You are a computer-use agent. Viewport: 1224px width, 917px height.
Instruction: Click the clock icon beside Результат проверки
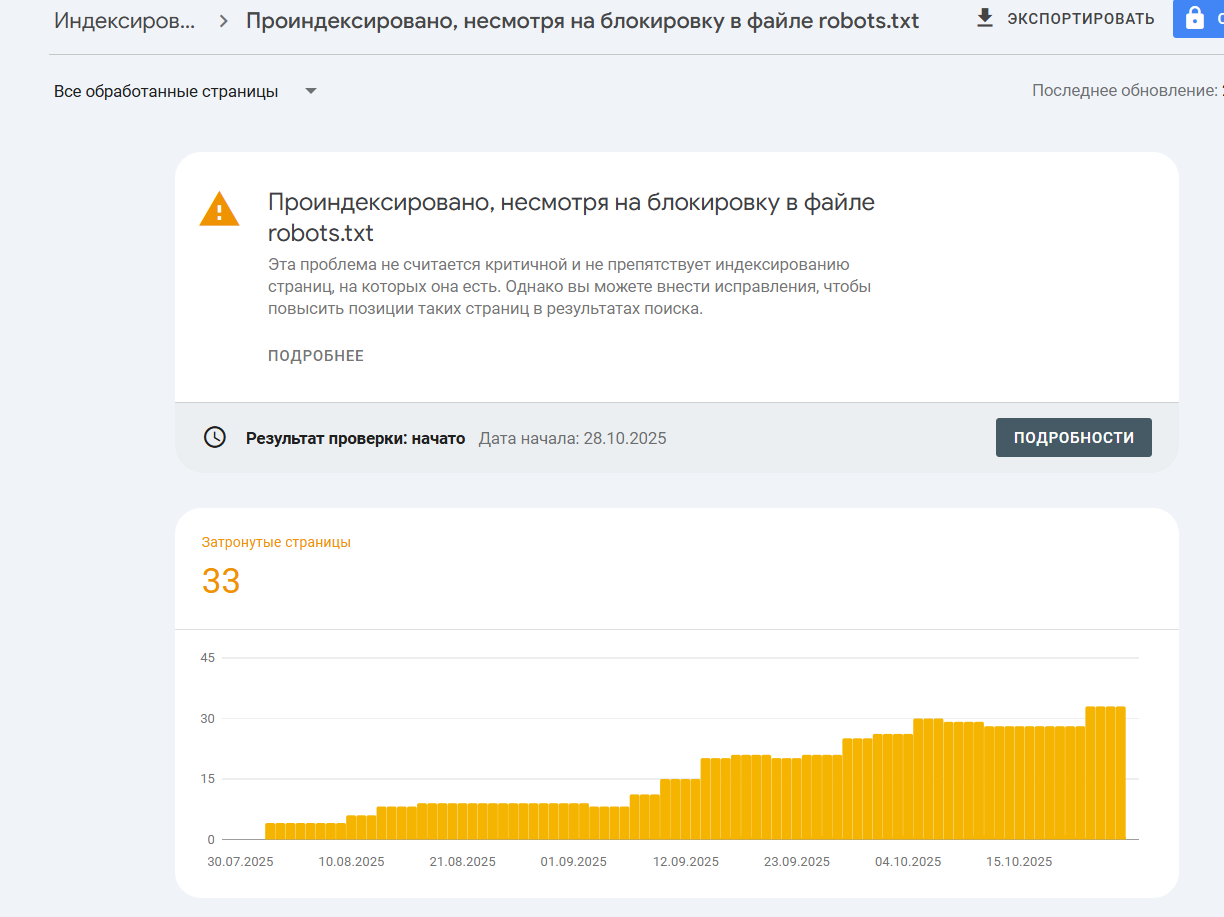pos(215,437)
